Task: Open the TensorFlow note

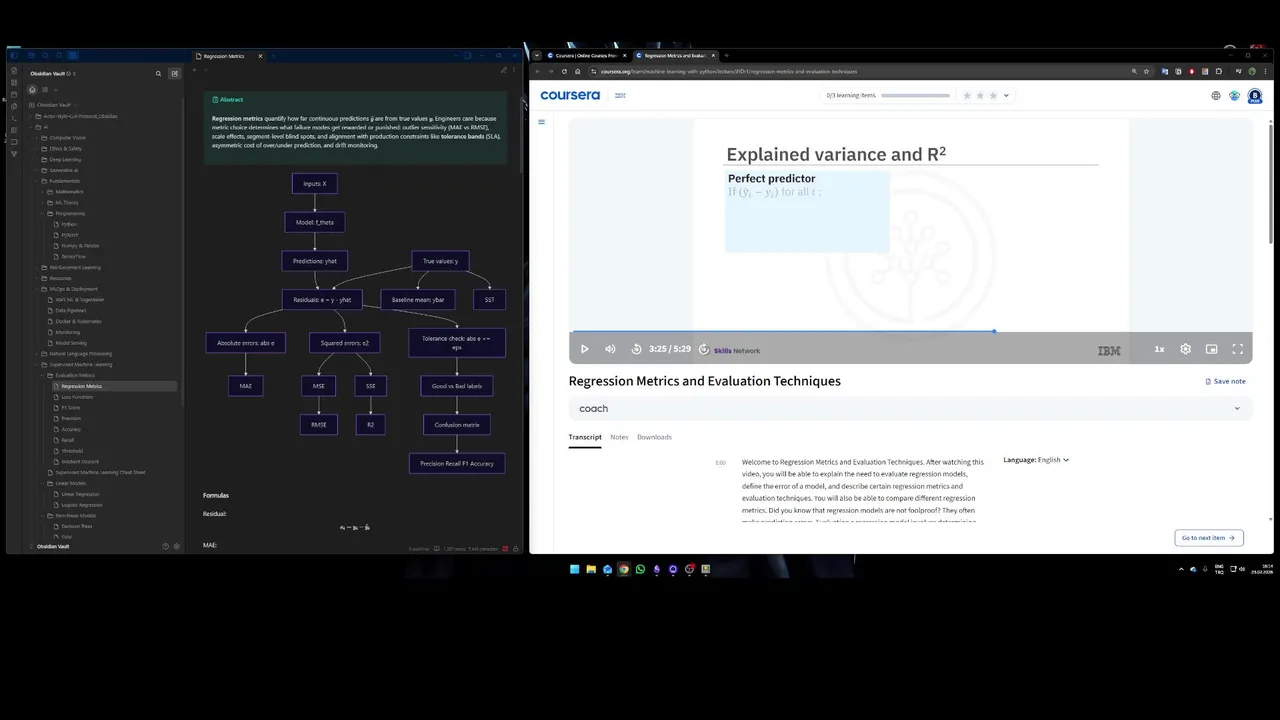Action: coord(72,256)
